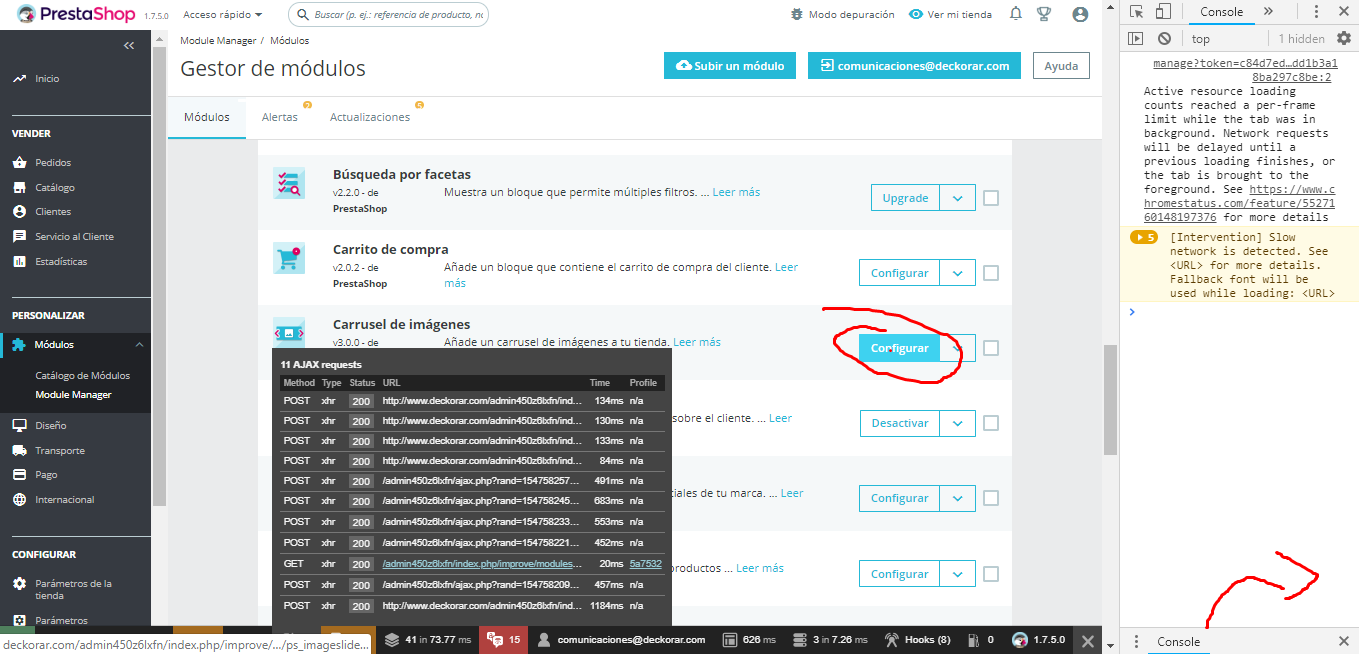
Task: Click the Desactivar button
Action: click(900, 423)
